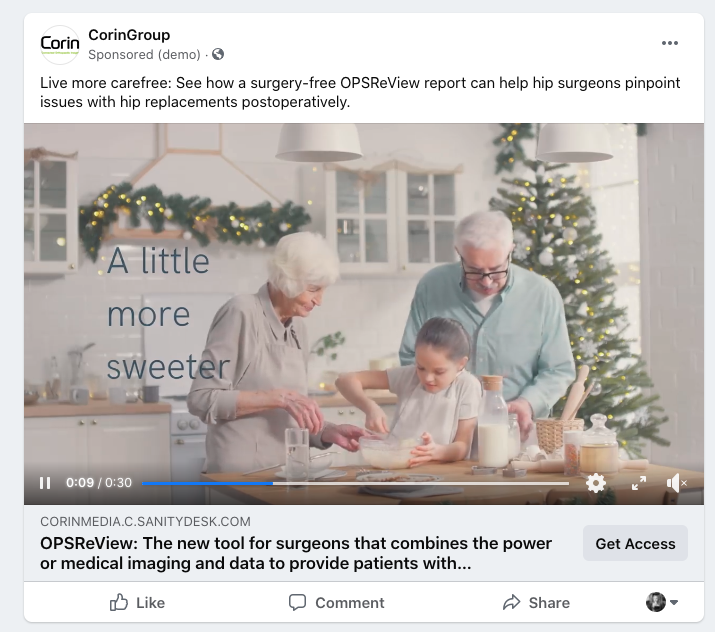715x632 pixels.
Task: Expand video to fullscreen
Action: click(x=639, y=483)
